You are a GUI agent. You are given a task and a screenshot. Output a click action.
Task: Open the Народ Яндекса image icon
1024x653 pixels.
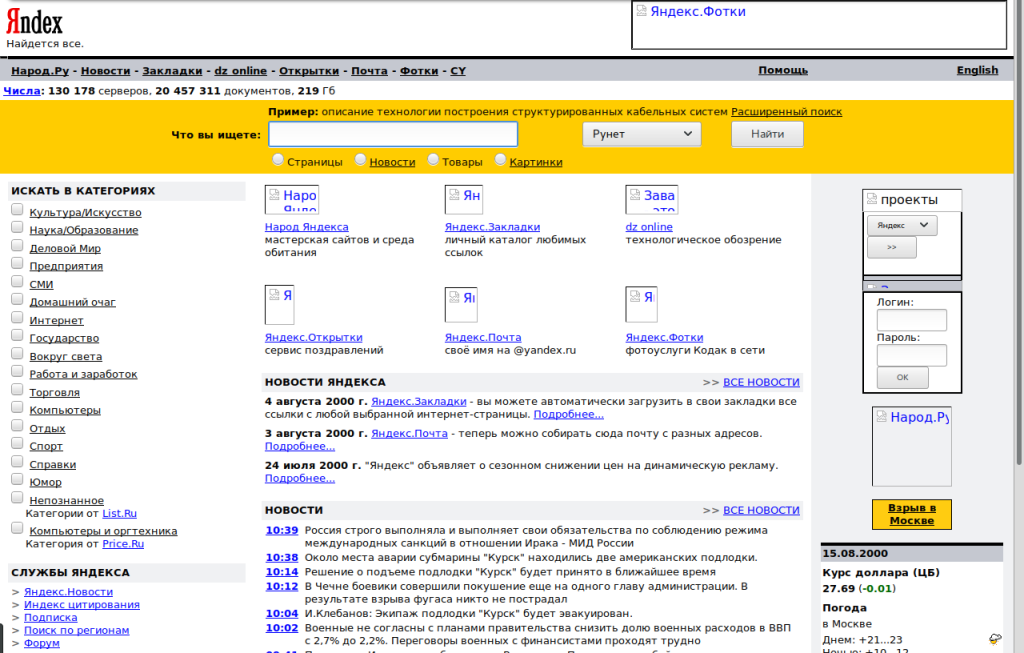tap(291, 199)
